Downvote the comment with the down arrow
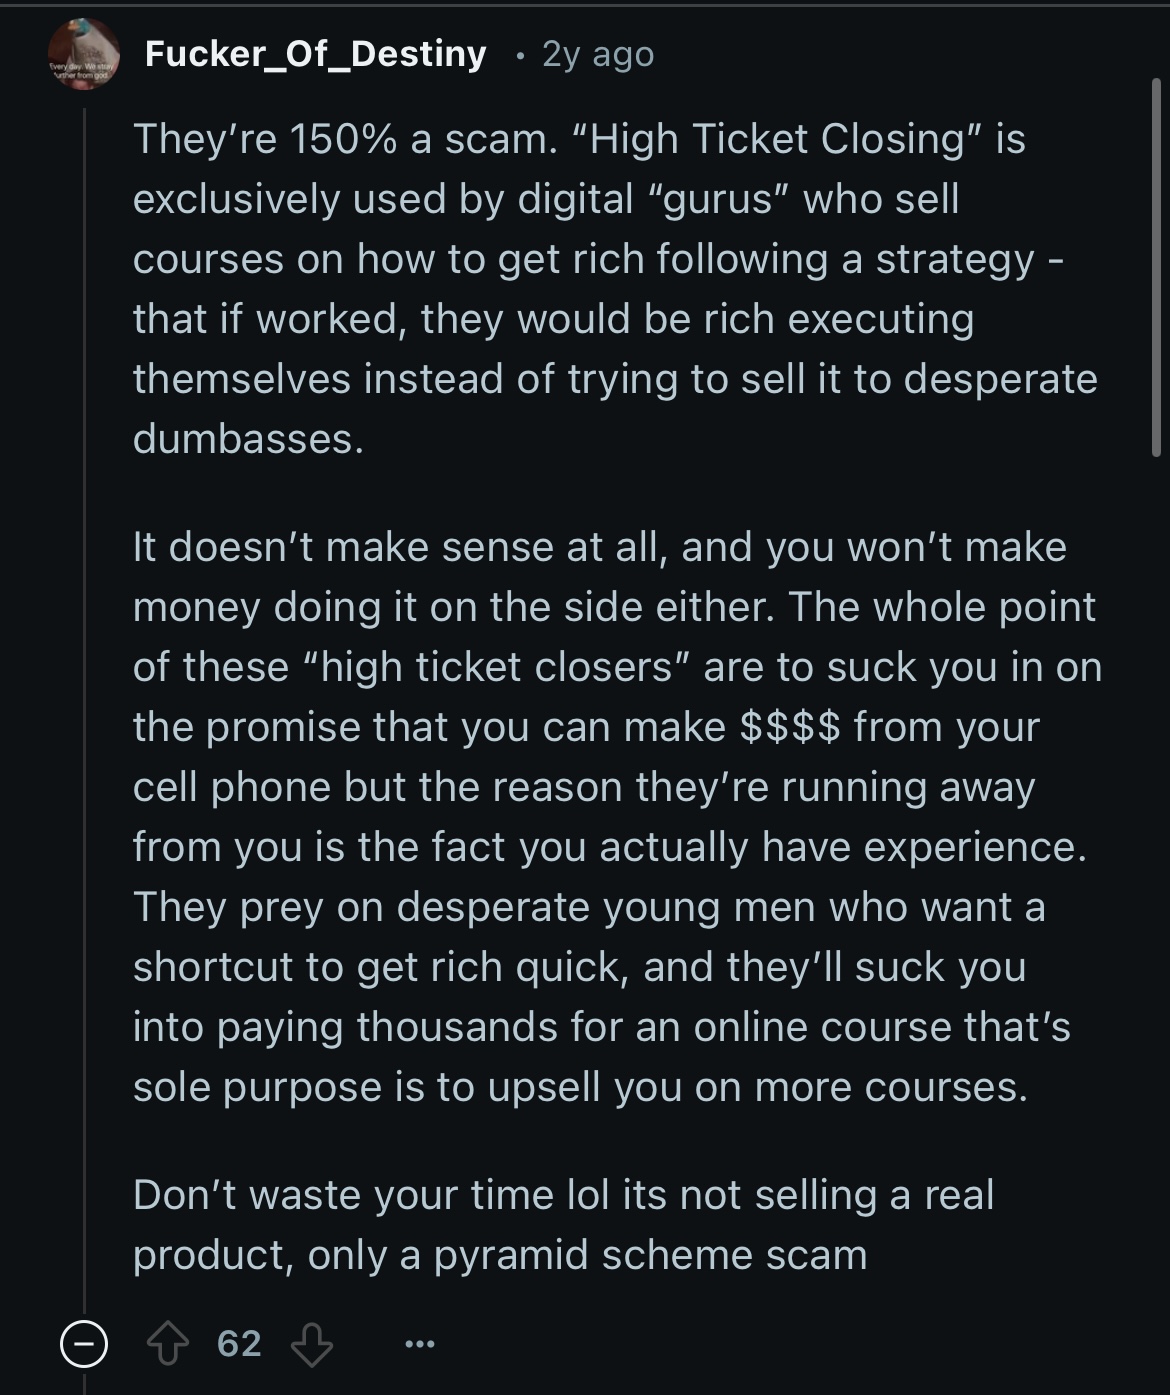Image resolution: width=1170 pixels, height=1395 pixels. (x=311, y=1344)
